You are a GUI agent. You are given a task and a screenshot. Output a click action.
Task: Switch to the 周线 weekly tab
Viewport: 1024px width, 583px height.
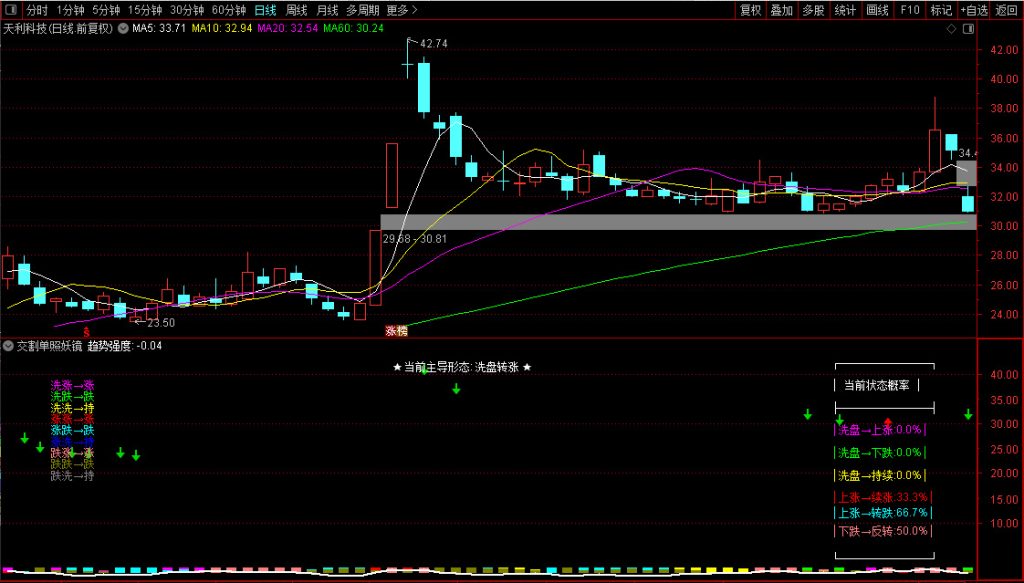[297, 10]
